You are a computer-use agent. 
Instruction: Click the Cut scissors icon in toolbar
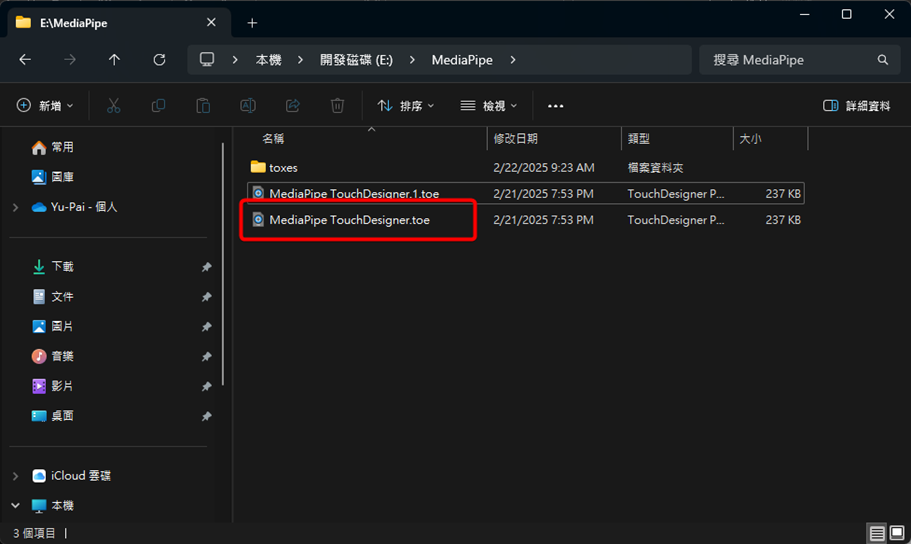113,106
